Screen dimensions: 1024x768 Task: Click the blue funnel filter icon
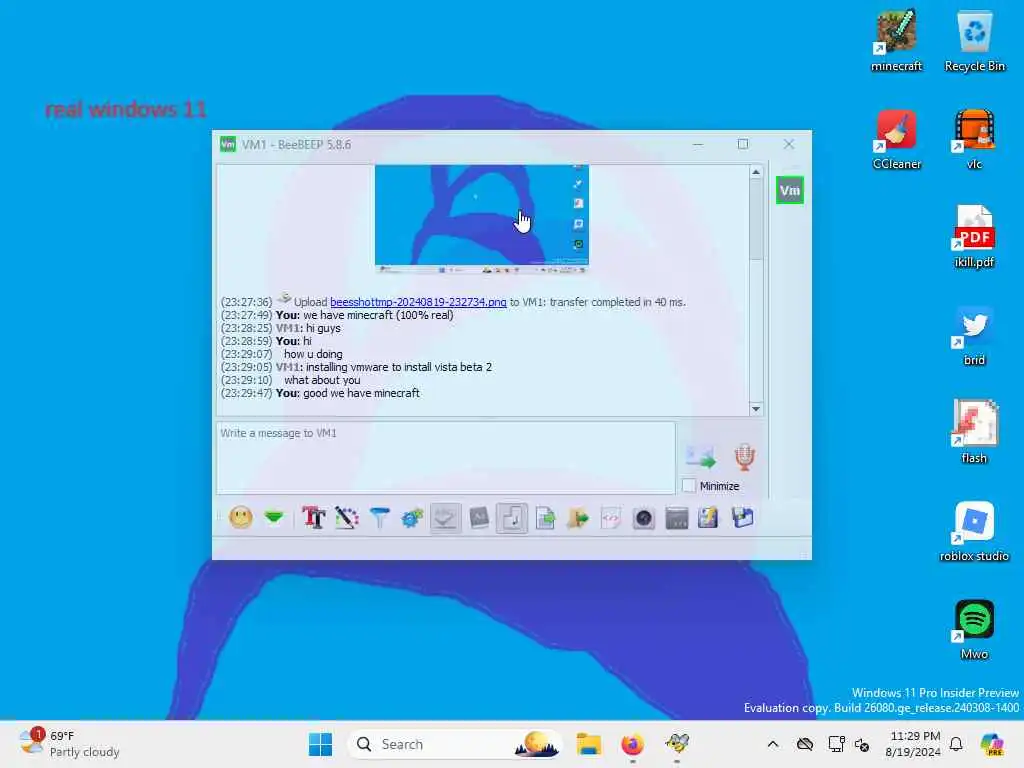(x=379, y=518)
